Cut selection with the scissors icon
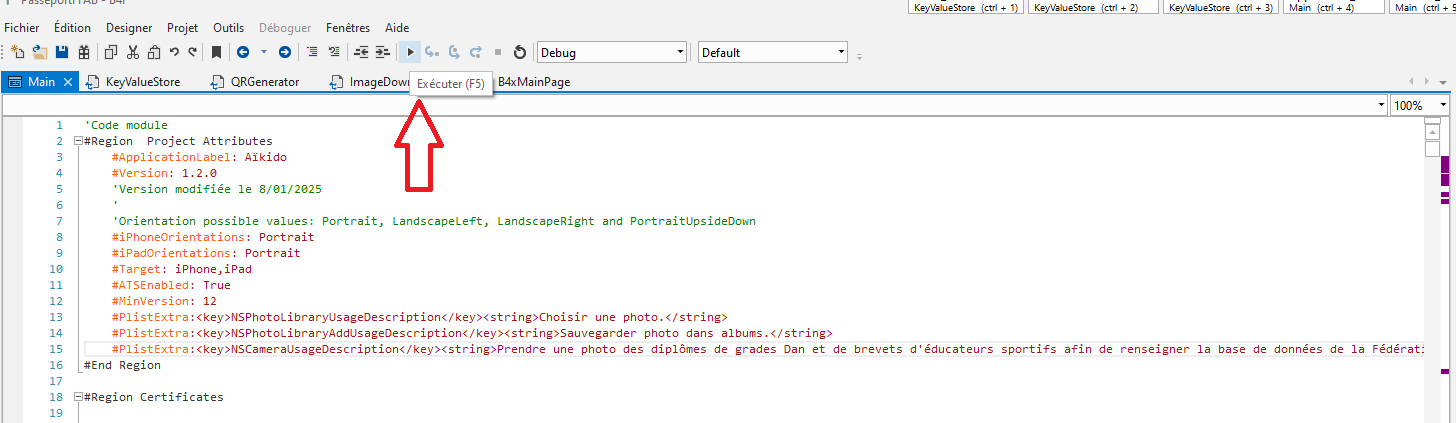Viewport: 1456px width, 423px height. click(133, 52)
